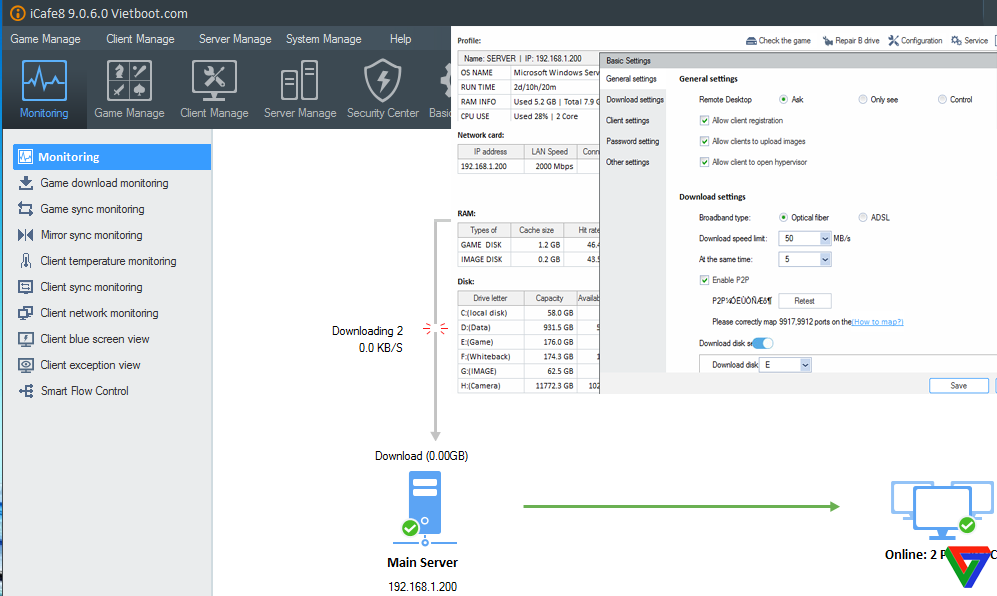Switch to Password setting tab

pos(632,141)
